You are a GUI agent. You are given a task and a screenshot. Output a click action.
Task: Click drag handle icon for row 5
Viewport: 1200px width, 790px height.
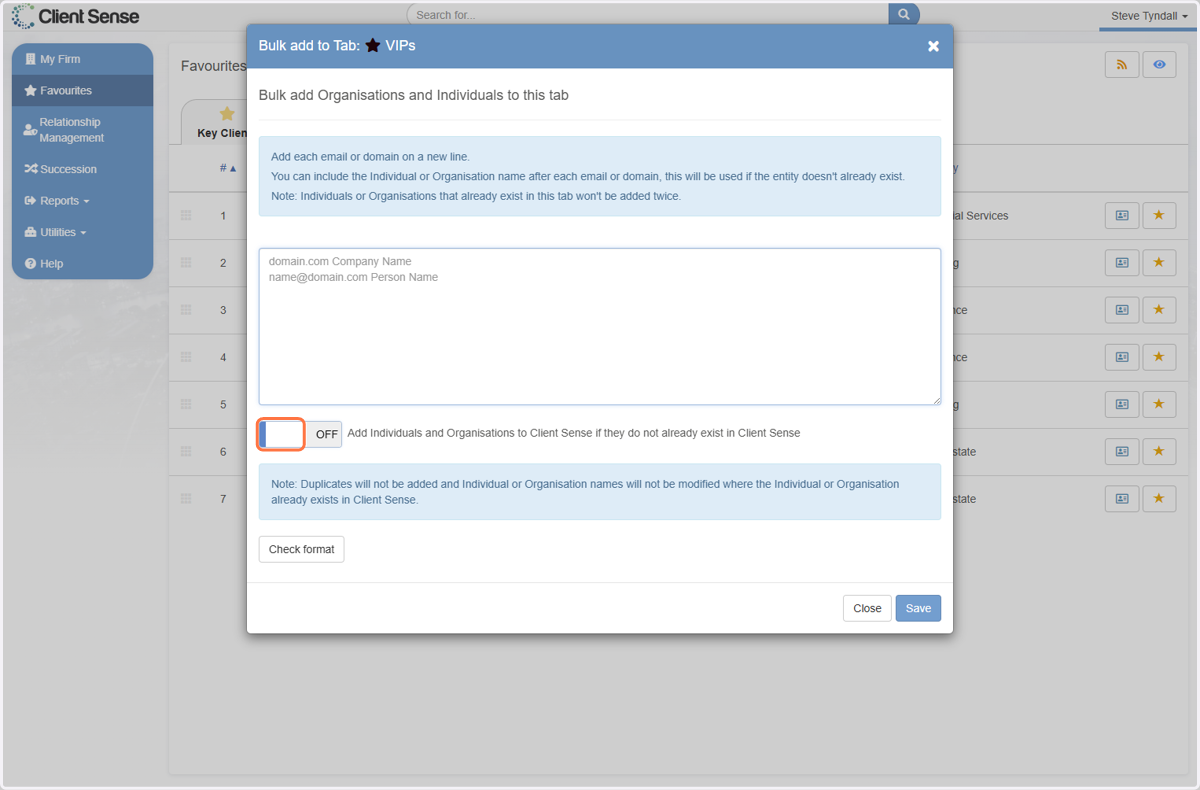[186, 404]
